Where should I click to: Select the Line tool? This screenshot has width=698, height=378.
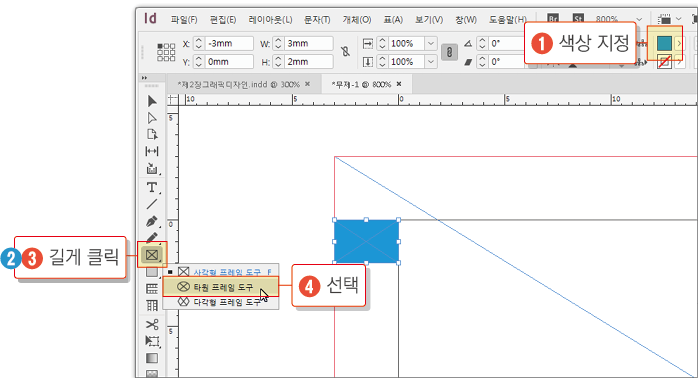point(152,204)
